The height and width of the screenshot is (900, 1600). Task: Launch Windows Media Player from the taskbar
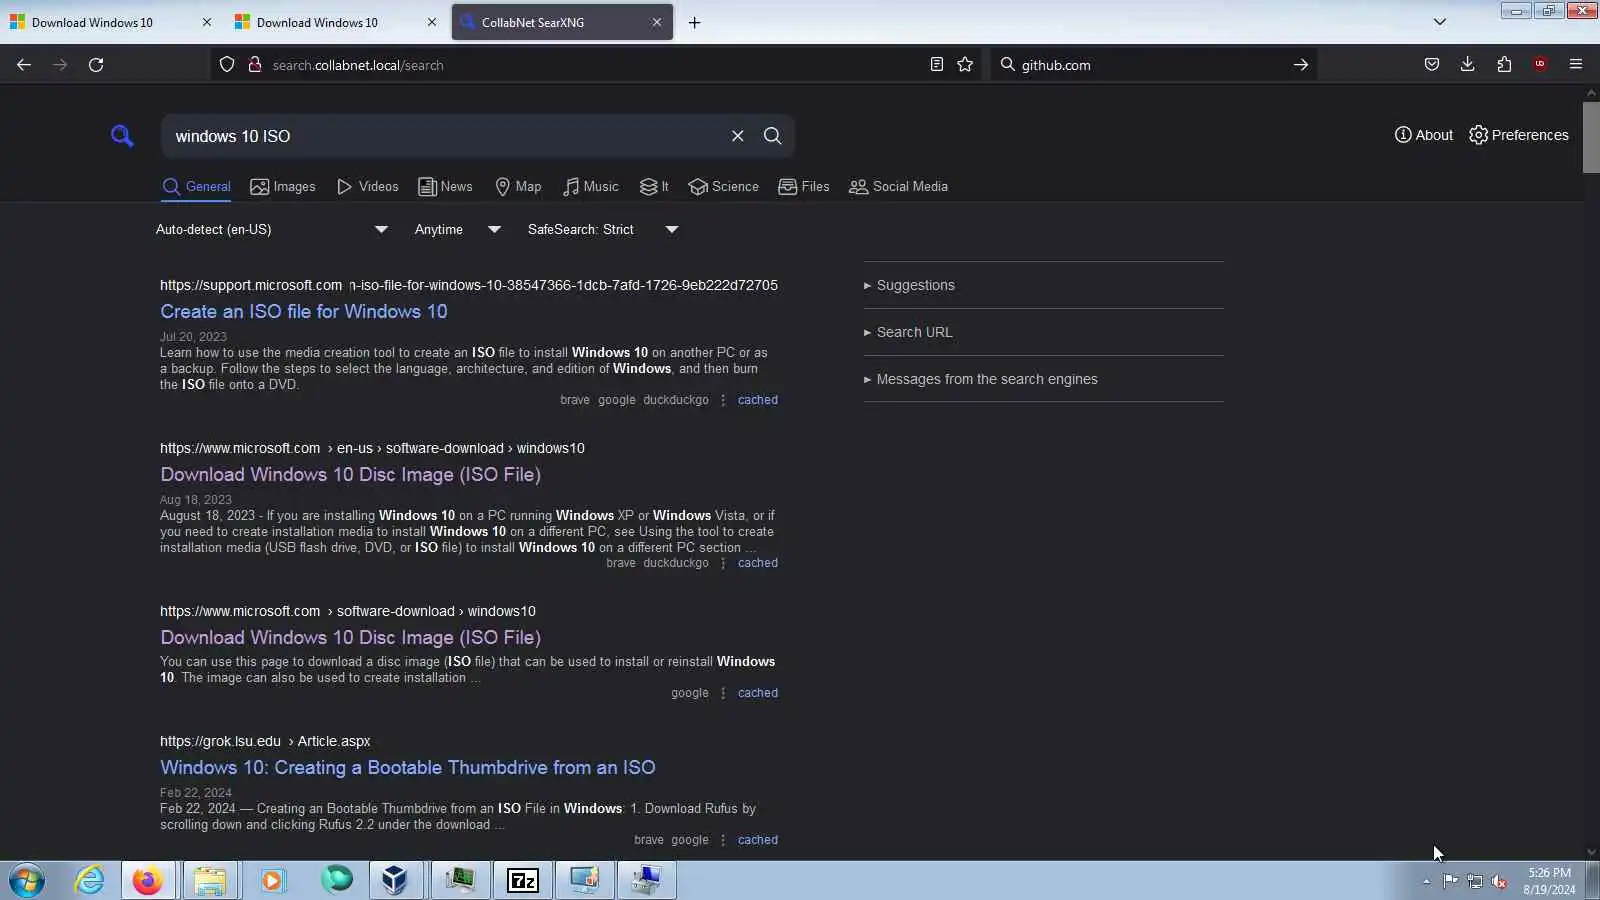tap(272, 881)
